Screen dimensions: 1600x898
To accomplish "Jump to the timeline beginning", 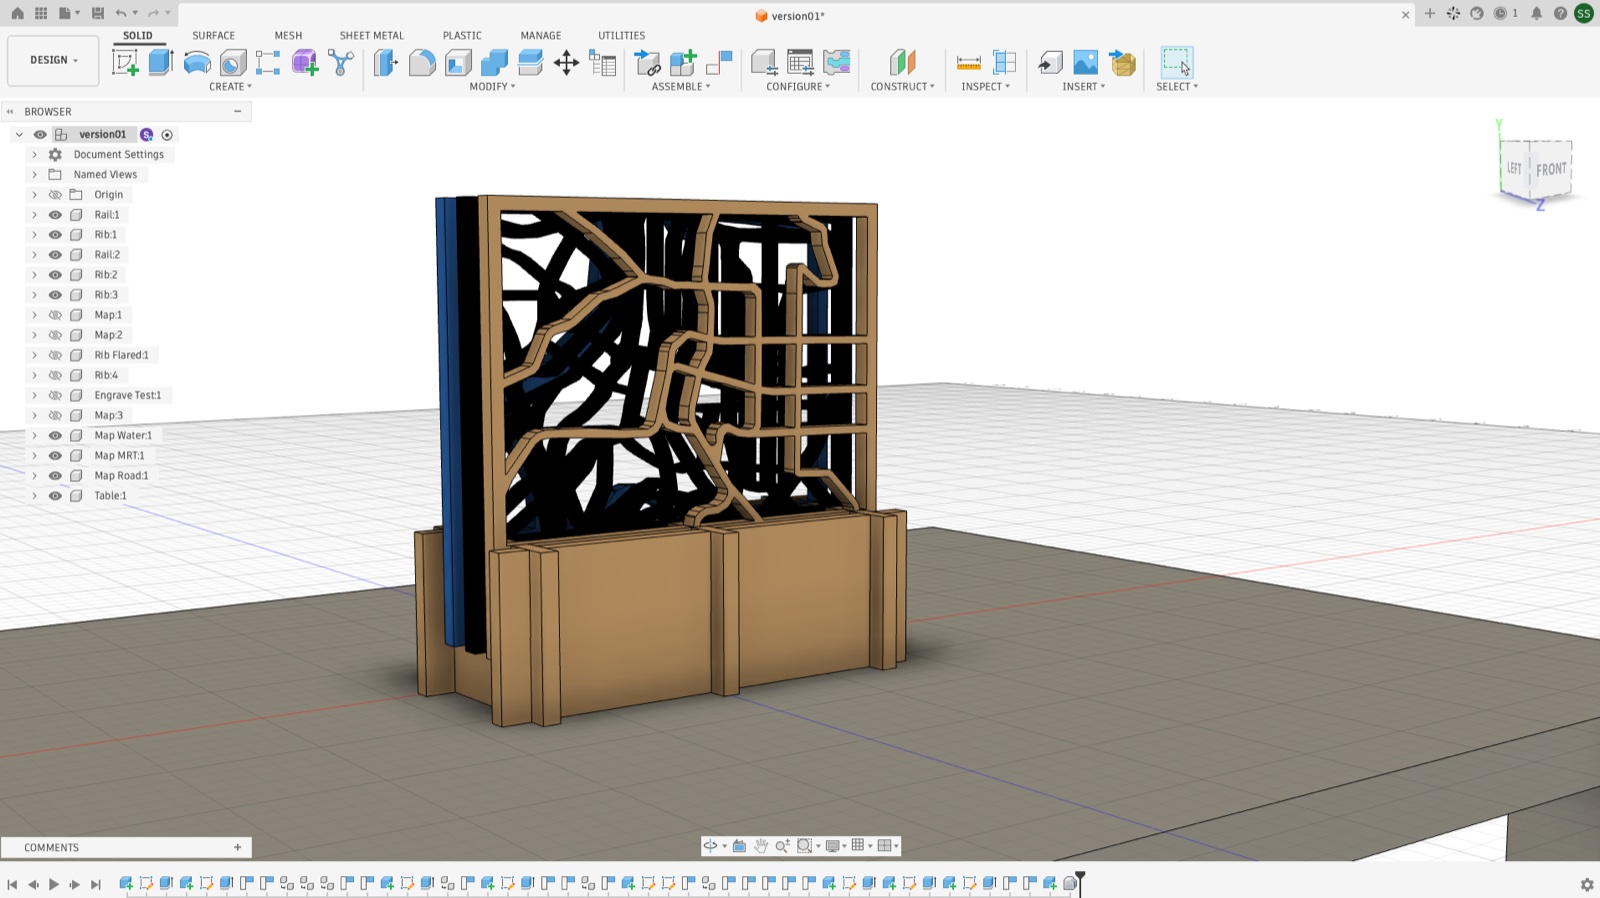I will 12,884.
